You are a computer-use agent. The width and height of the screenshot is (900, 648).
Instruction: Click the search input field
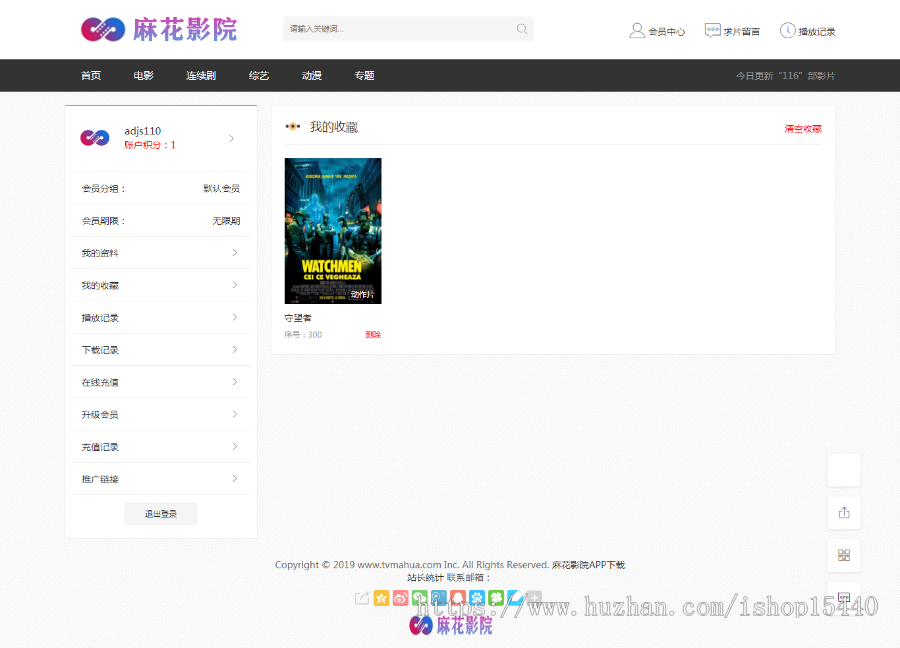pos(400,29)
